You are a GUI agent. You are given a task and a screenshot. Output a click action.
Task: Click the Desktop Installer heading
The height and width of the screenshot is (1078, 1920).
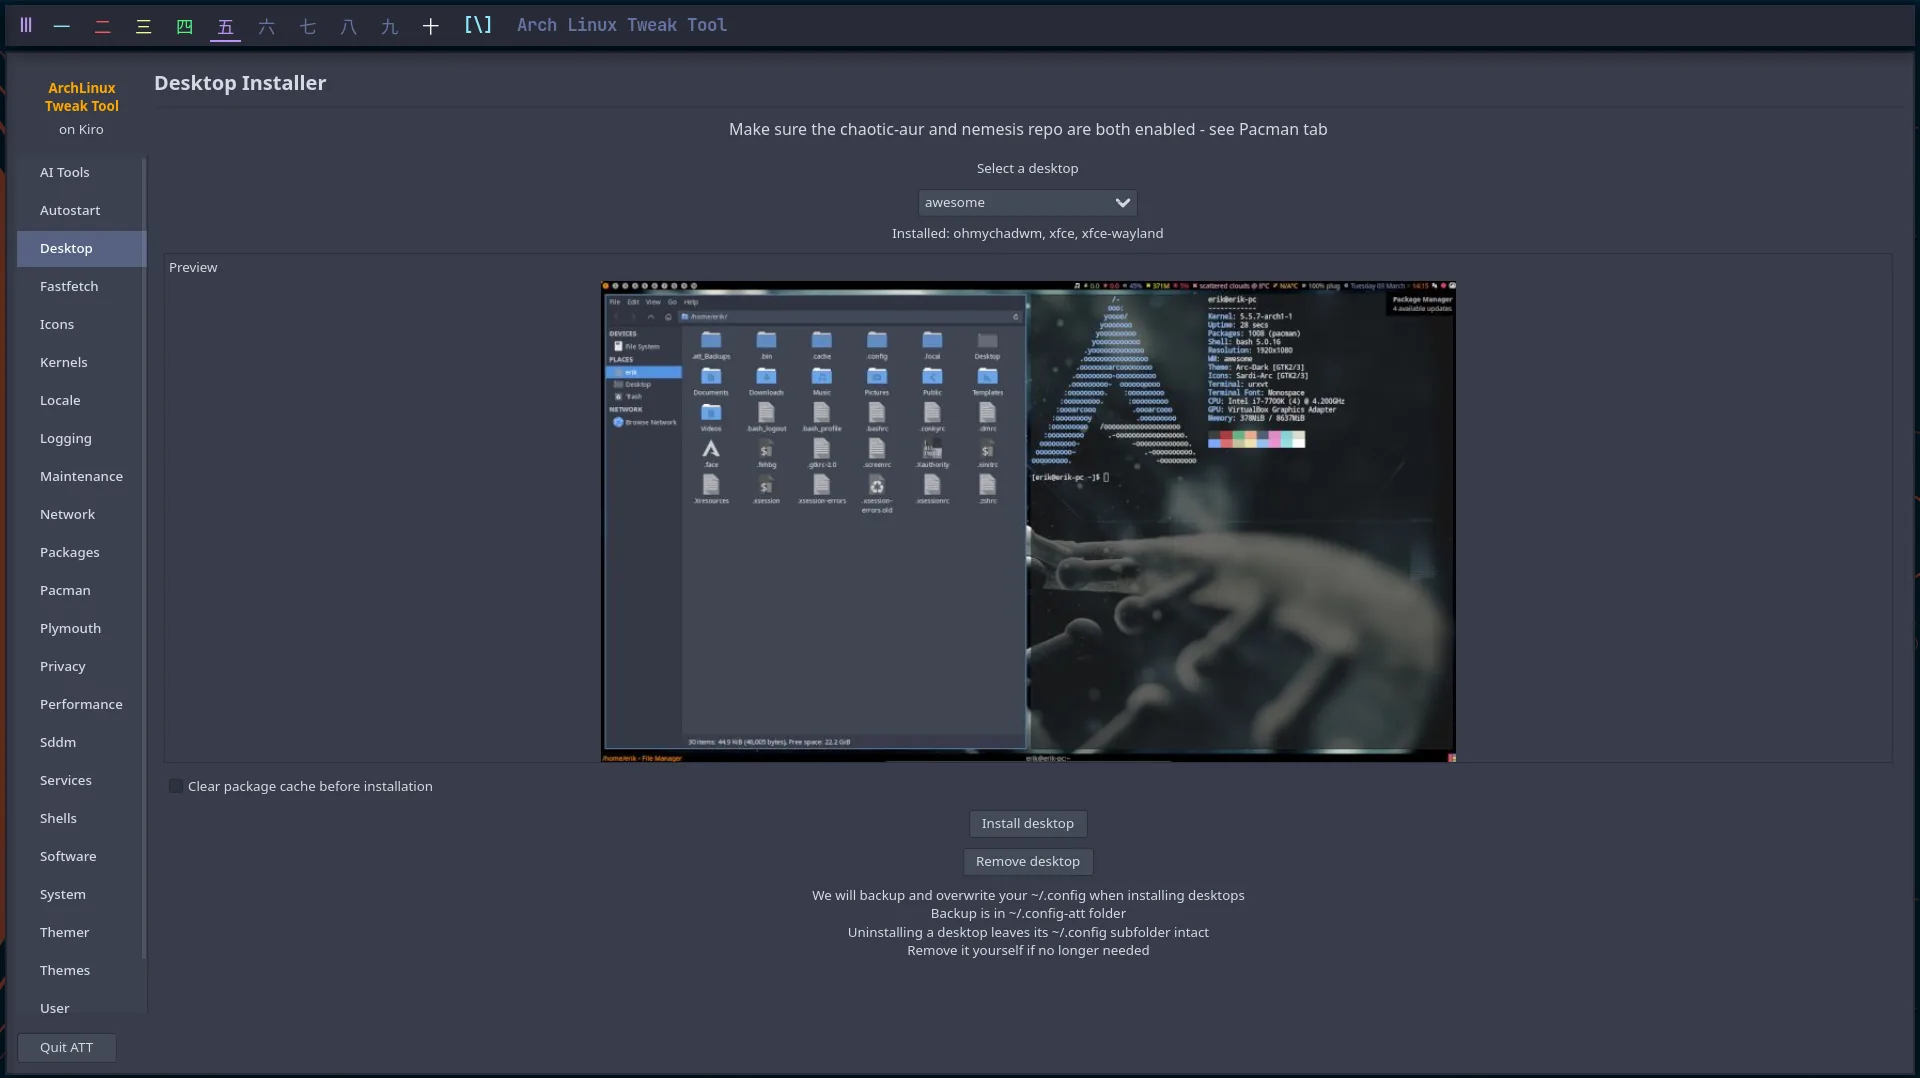(240, 83)
